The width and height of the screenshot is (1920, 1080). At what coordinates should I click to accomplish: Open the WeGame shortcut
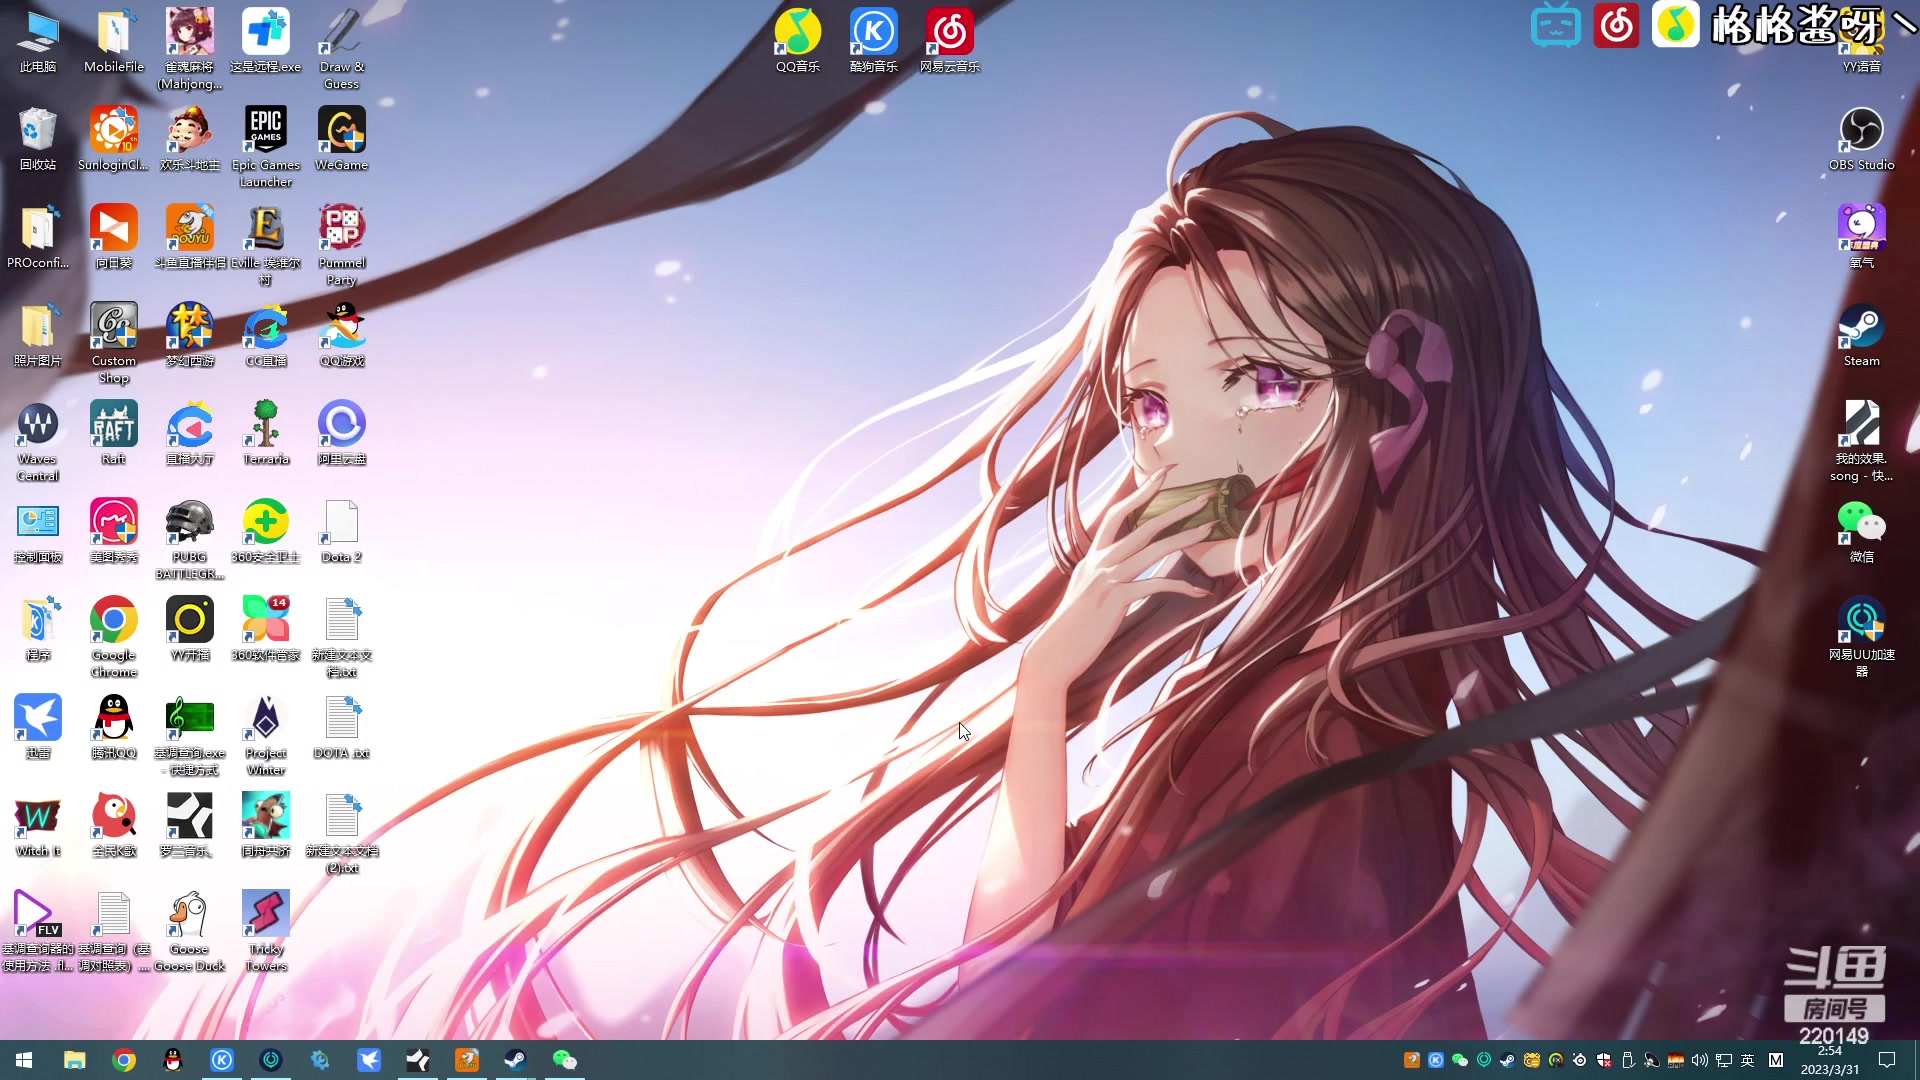(x=342, y=138)
